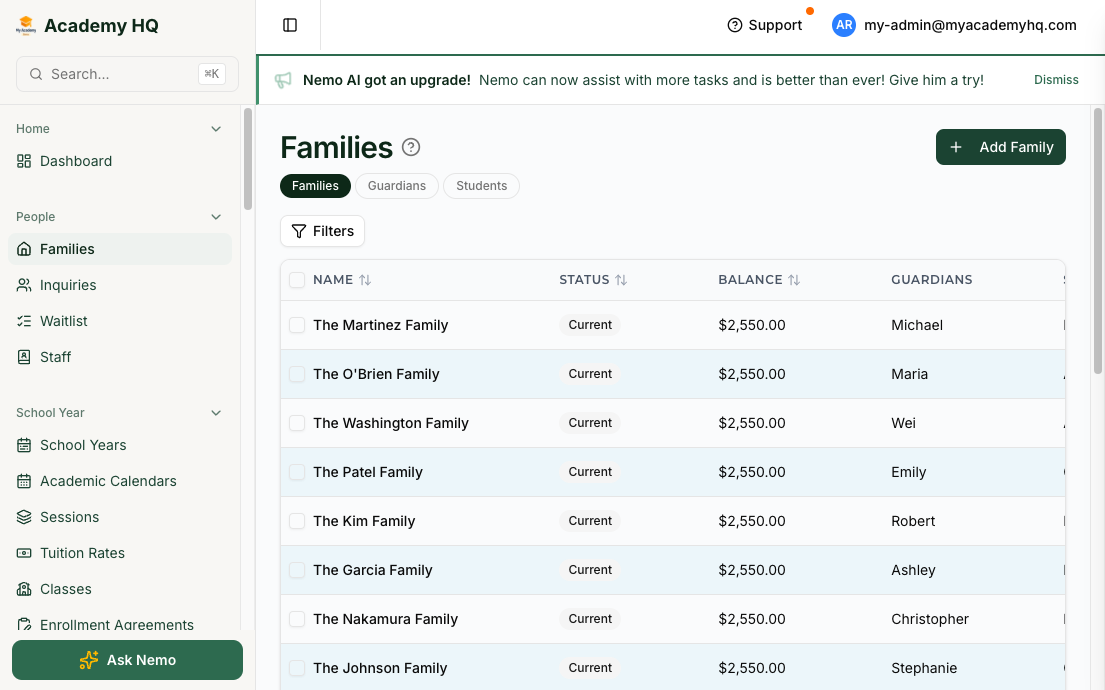Check The Washington Family row checkbox
The width and height of the screenshot is (1105, 690).
point(297,423)
